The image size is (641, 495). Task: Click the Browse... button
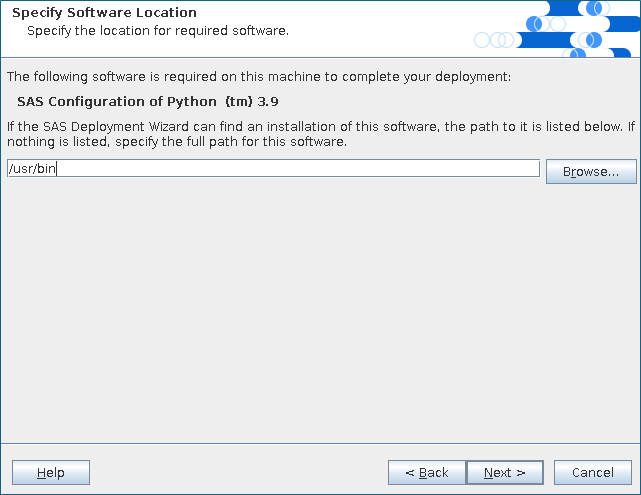coord(591,171)
